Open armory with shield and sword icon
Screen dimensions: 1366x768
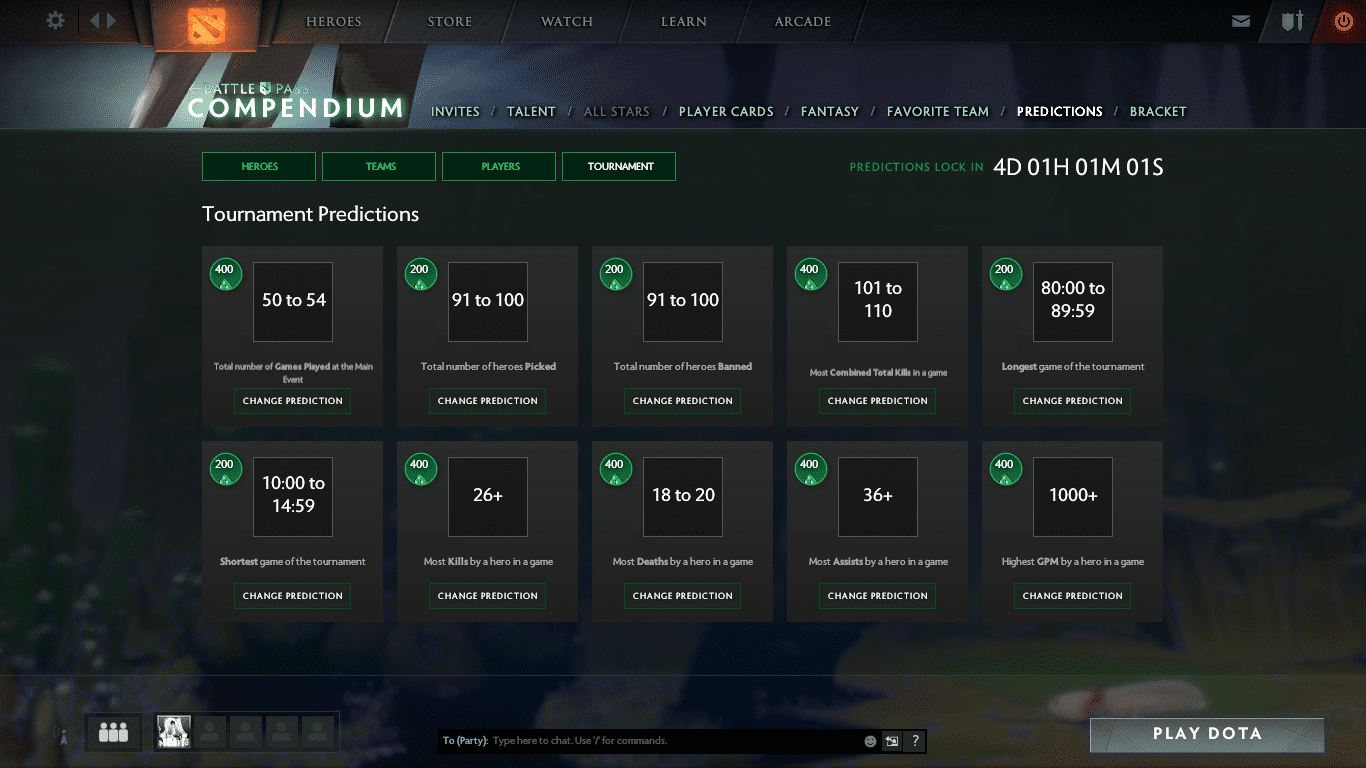coord(1290,20)
